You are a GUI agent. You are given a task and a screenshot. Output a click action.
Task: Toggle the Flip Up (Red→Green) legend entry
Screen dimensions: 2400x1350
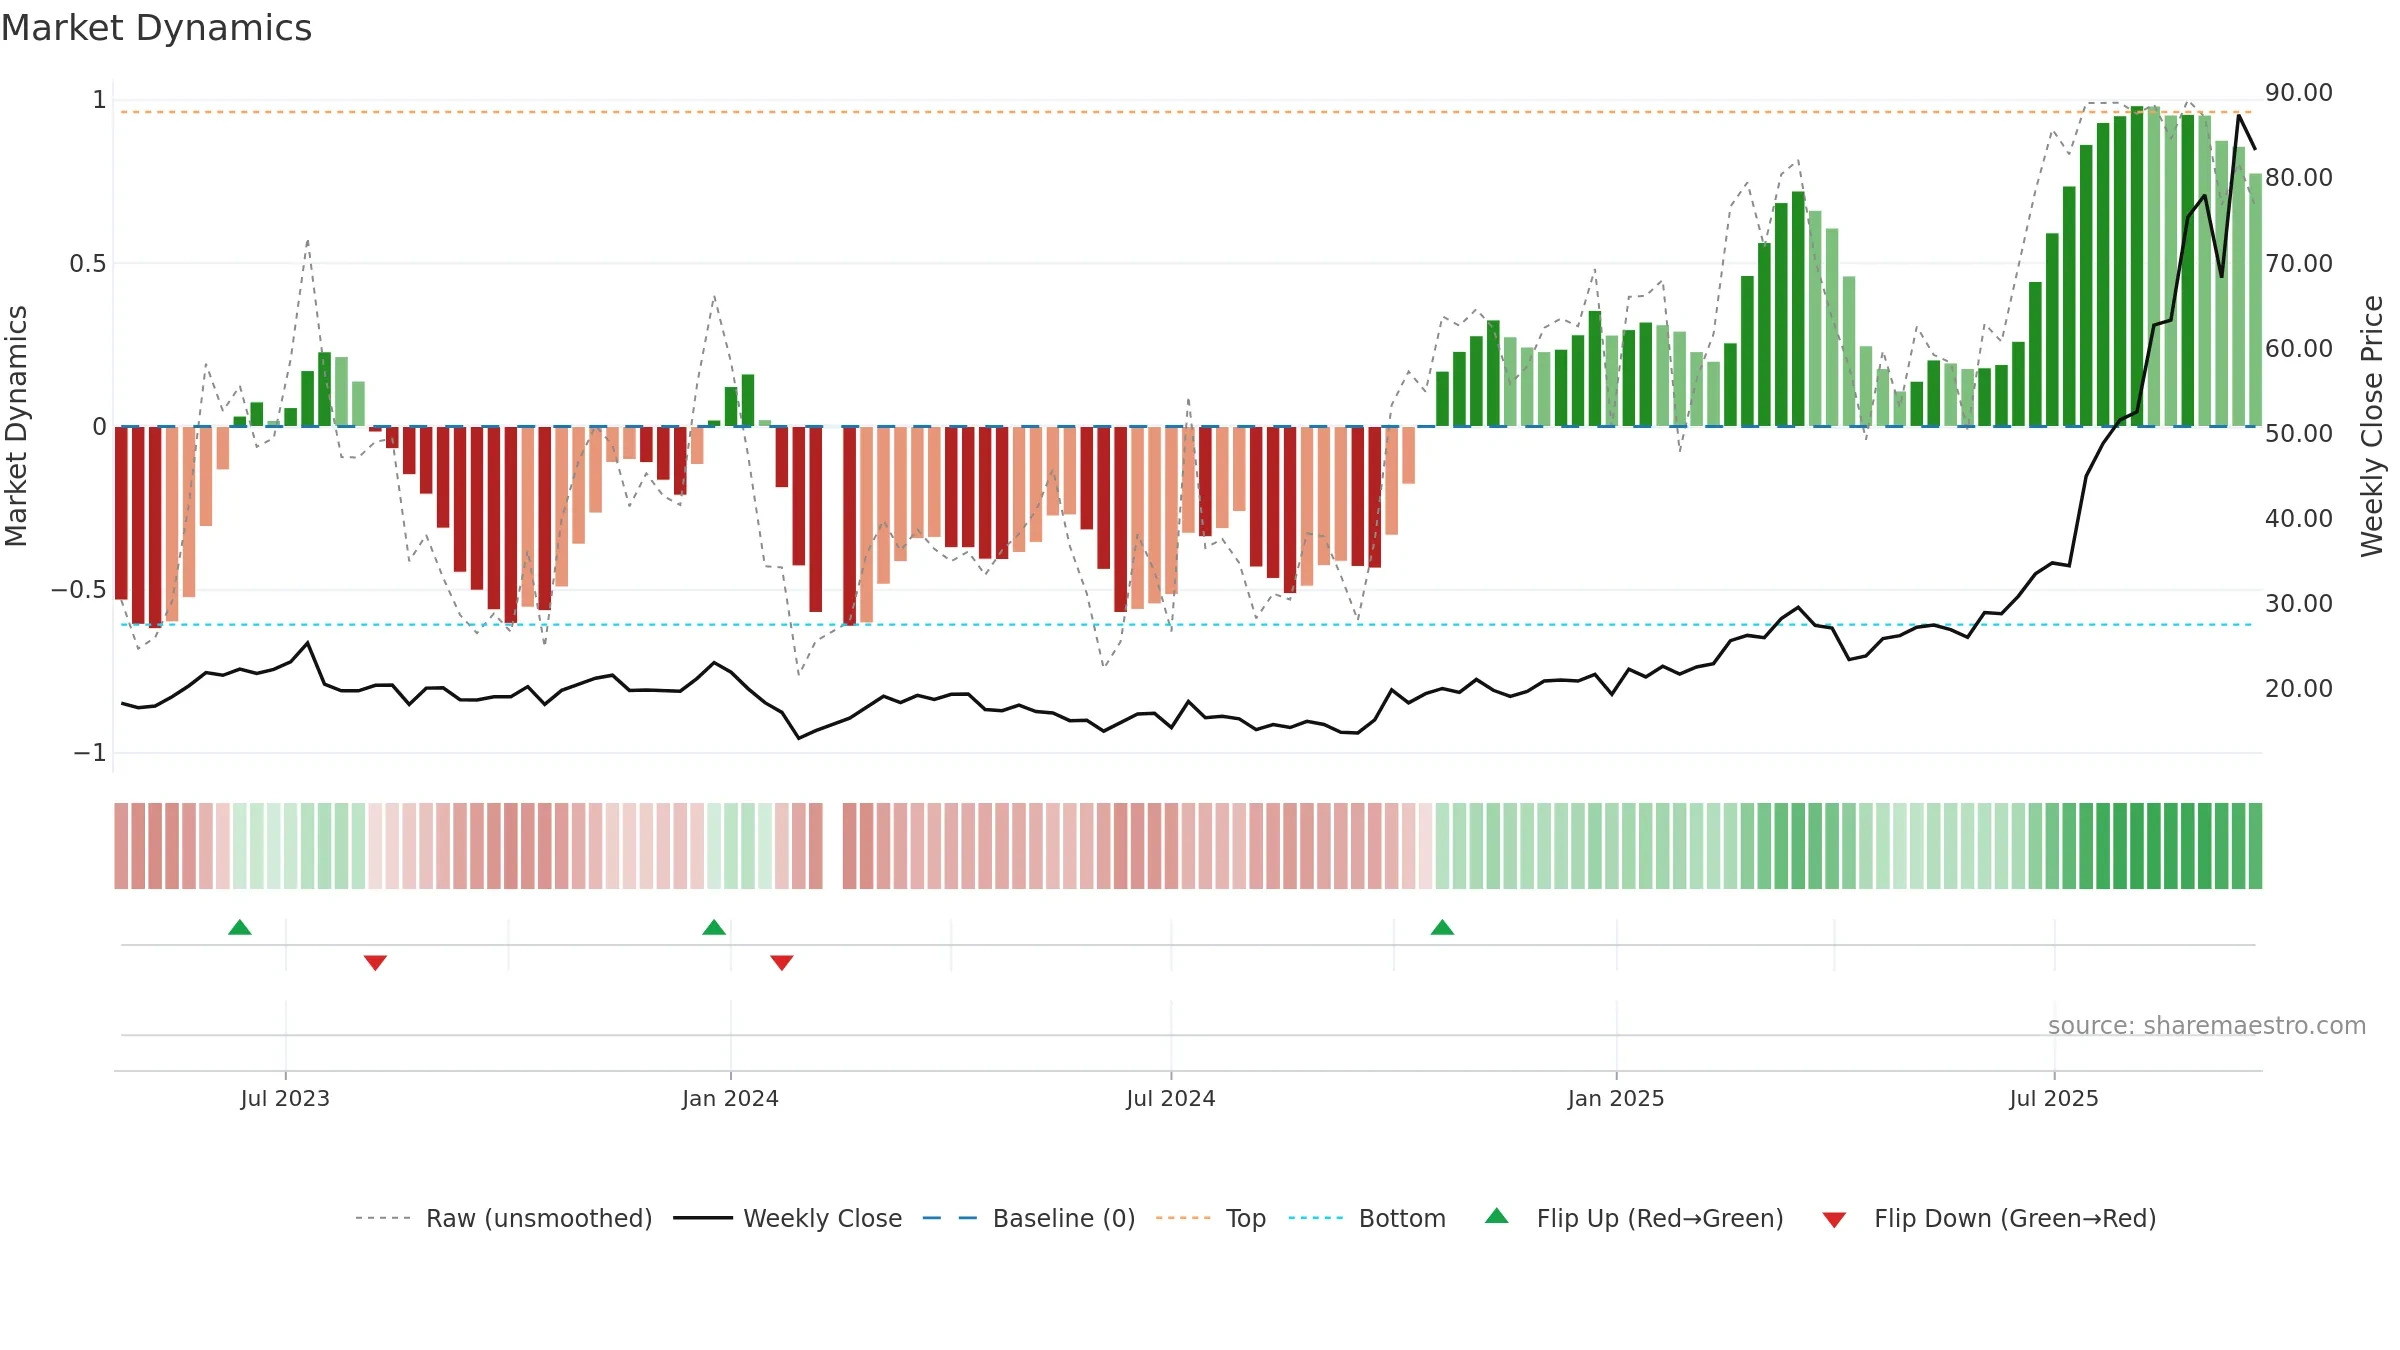(x=1633, y=1218)
